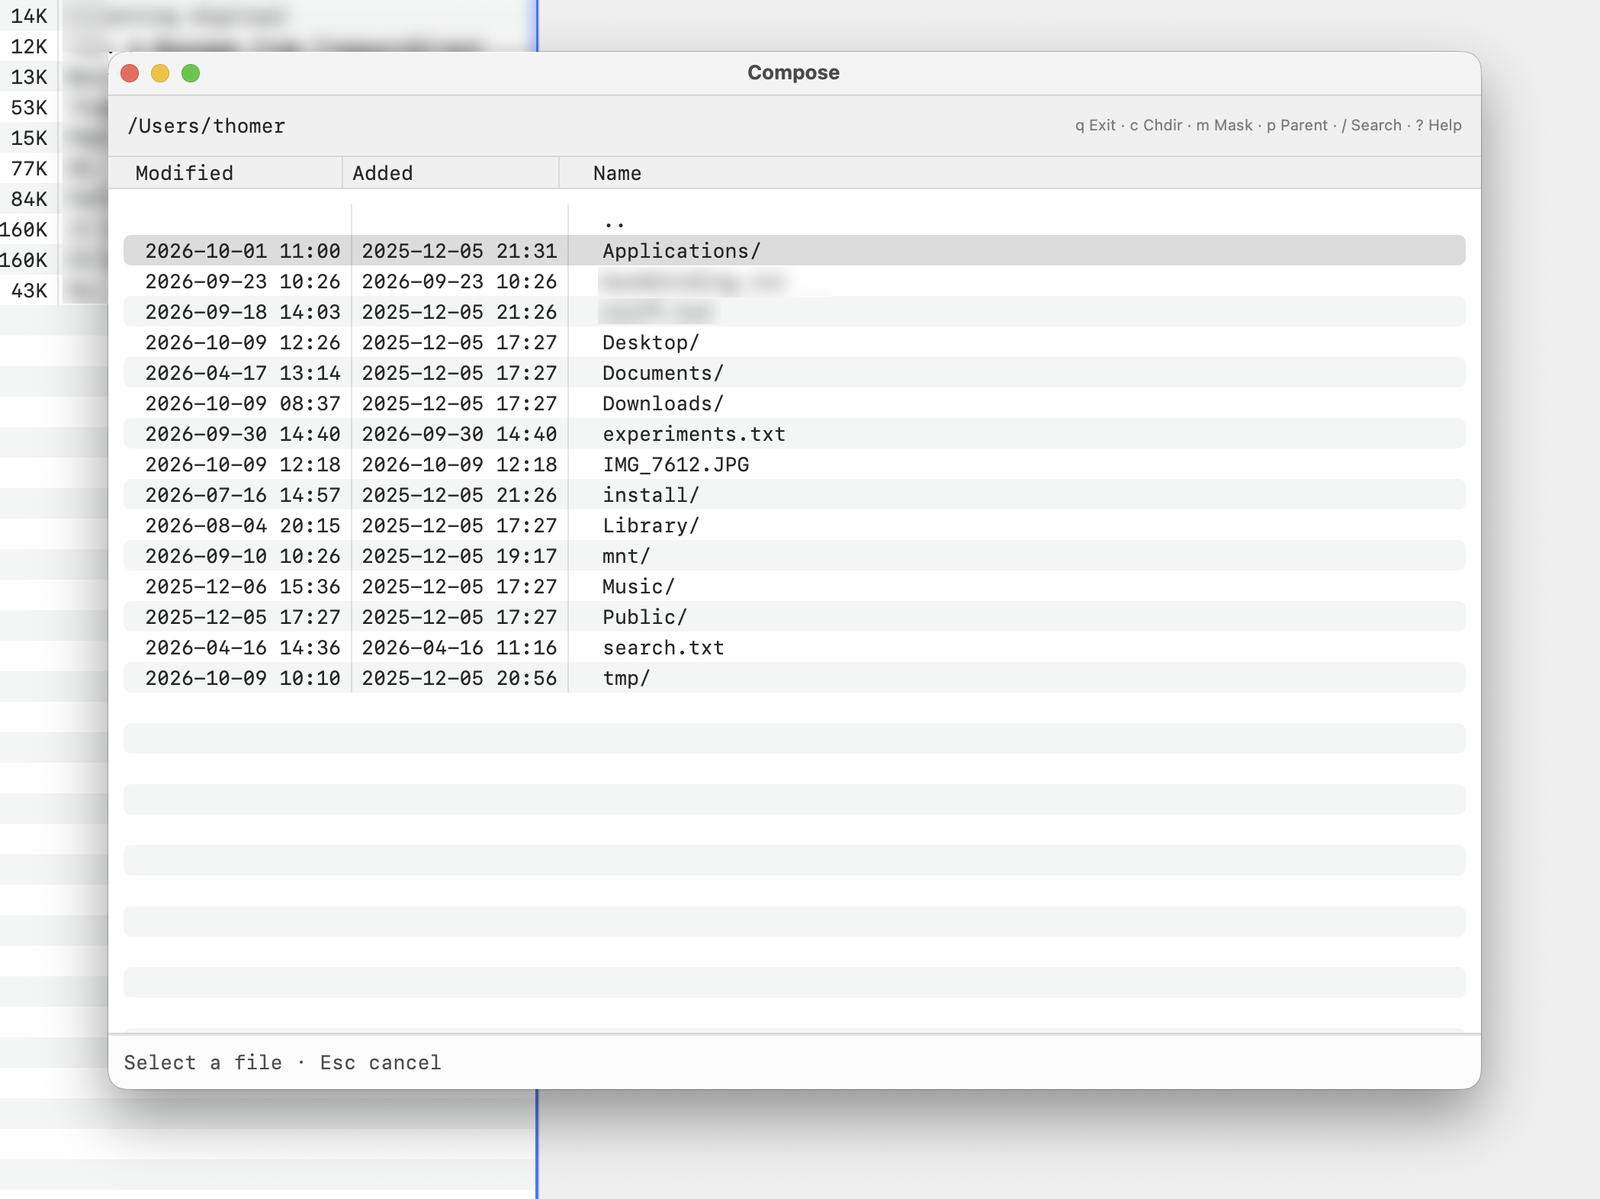This screenshot has height=1199, width=1600.
Task: Open the Documents/ folder entry
Action: [x=794, y=373]
